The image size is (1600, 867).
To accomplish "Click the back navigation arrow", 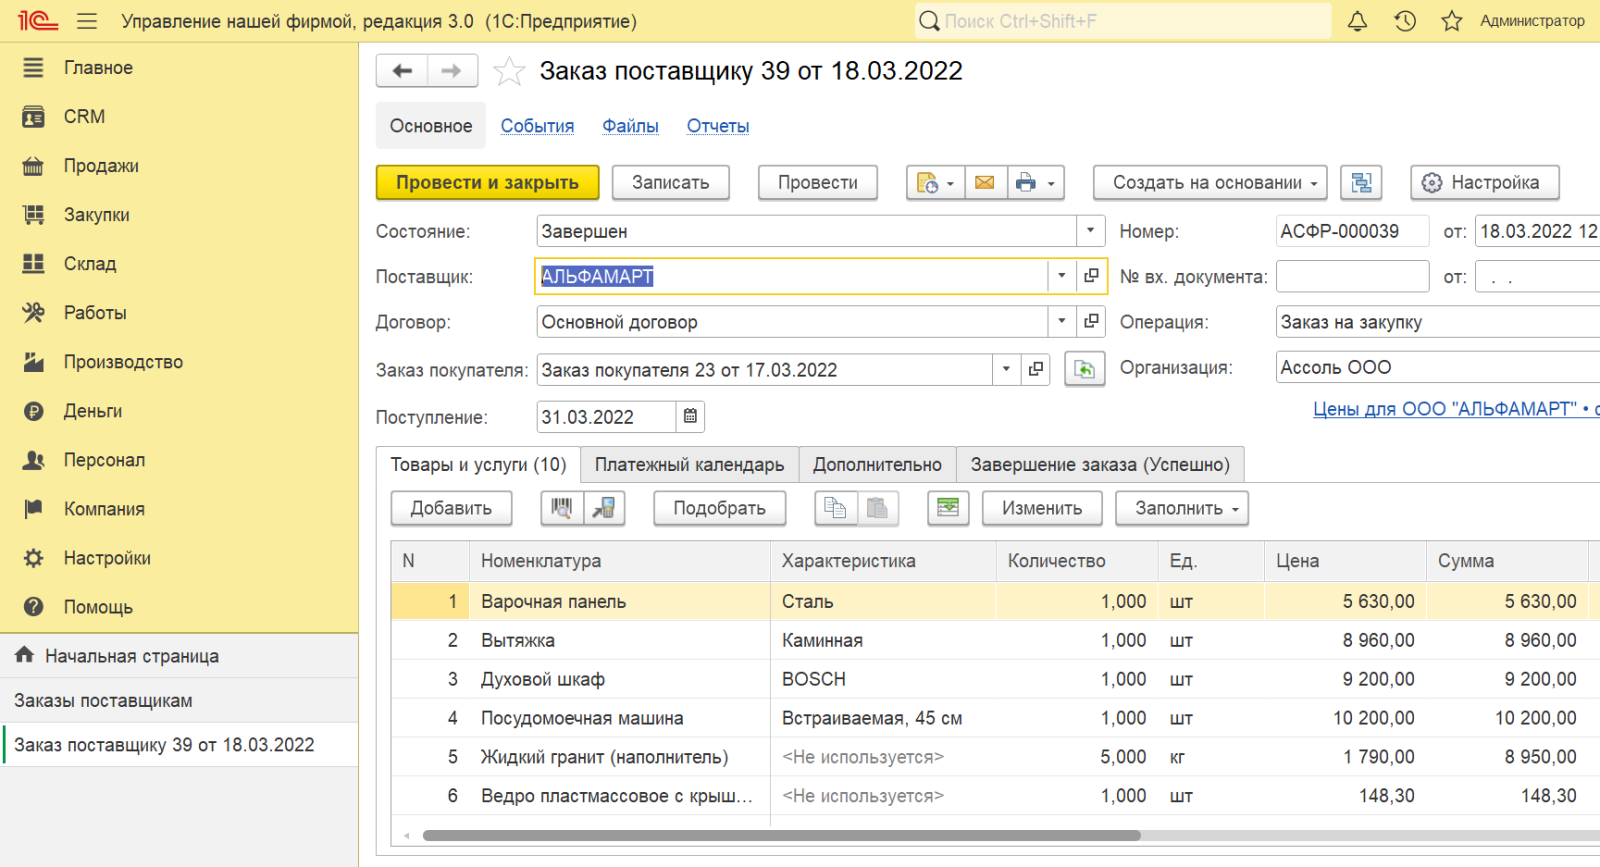I will click(402, 71).
